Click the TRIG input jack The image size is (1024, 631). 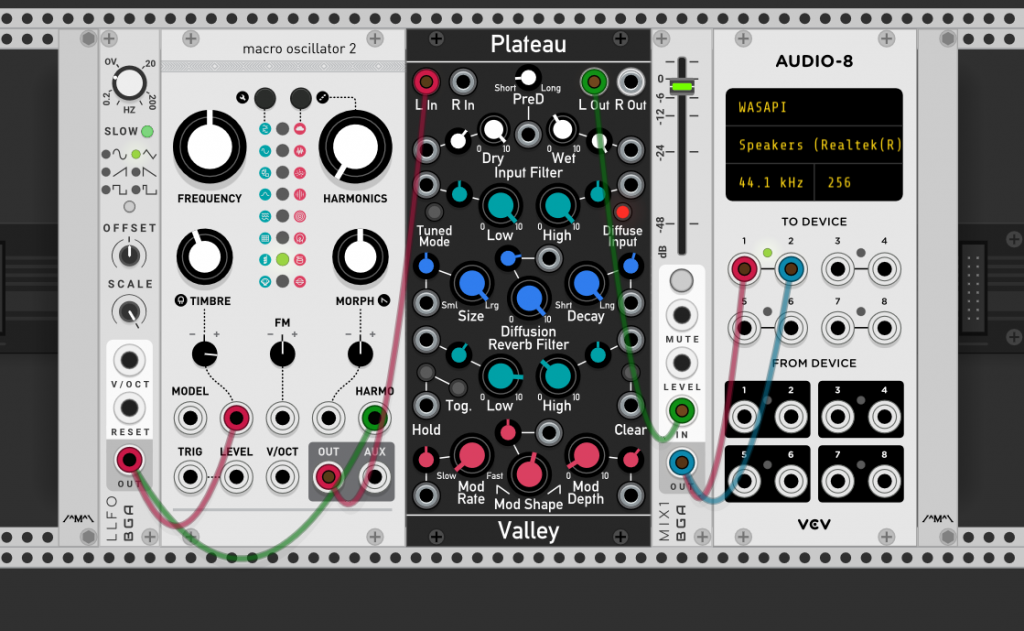coord(190,477)
